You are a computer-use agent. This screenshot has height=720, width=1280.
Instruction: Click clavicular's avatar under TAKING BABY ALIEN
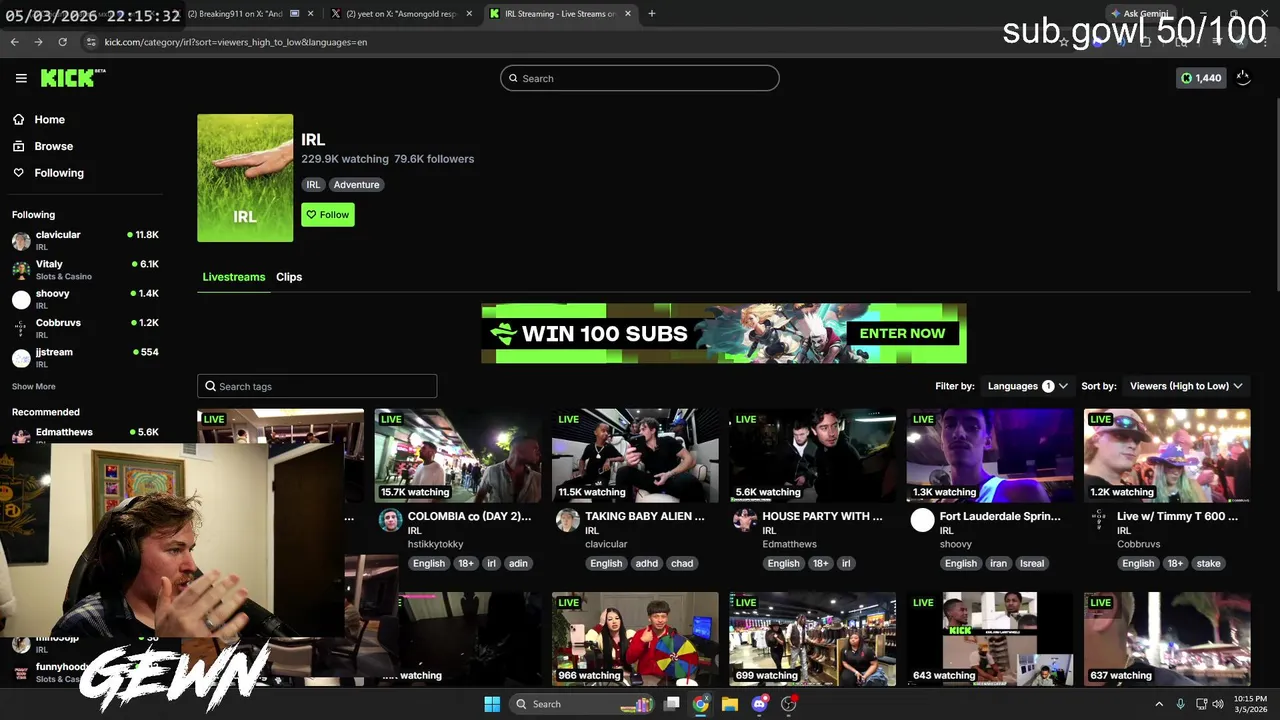(568, 520)
